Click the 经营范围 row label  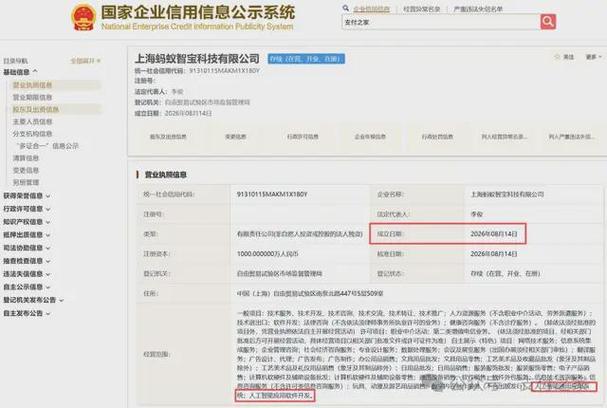[x=157, y=354]
